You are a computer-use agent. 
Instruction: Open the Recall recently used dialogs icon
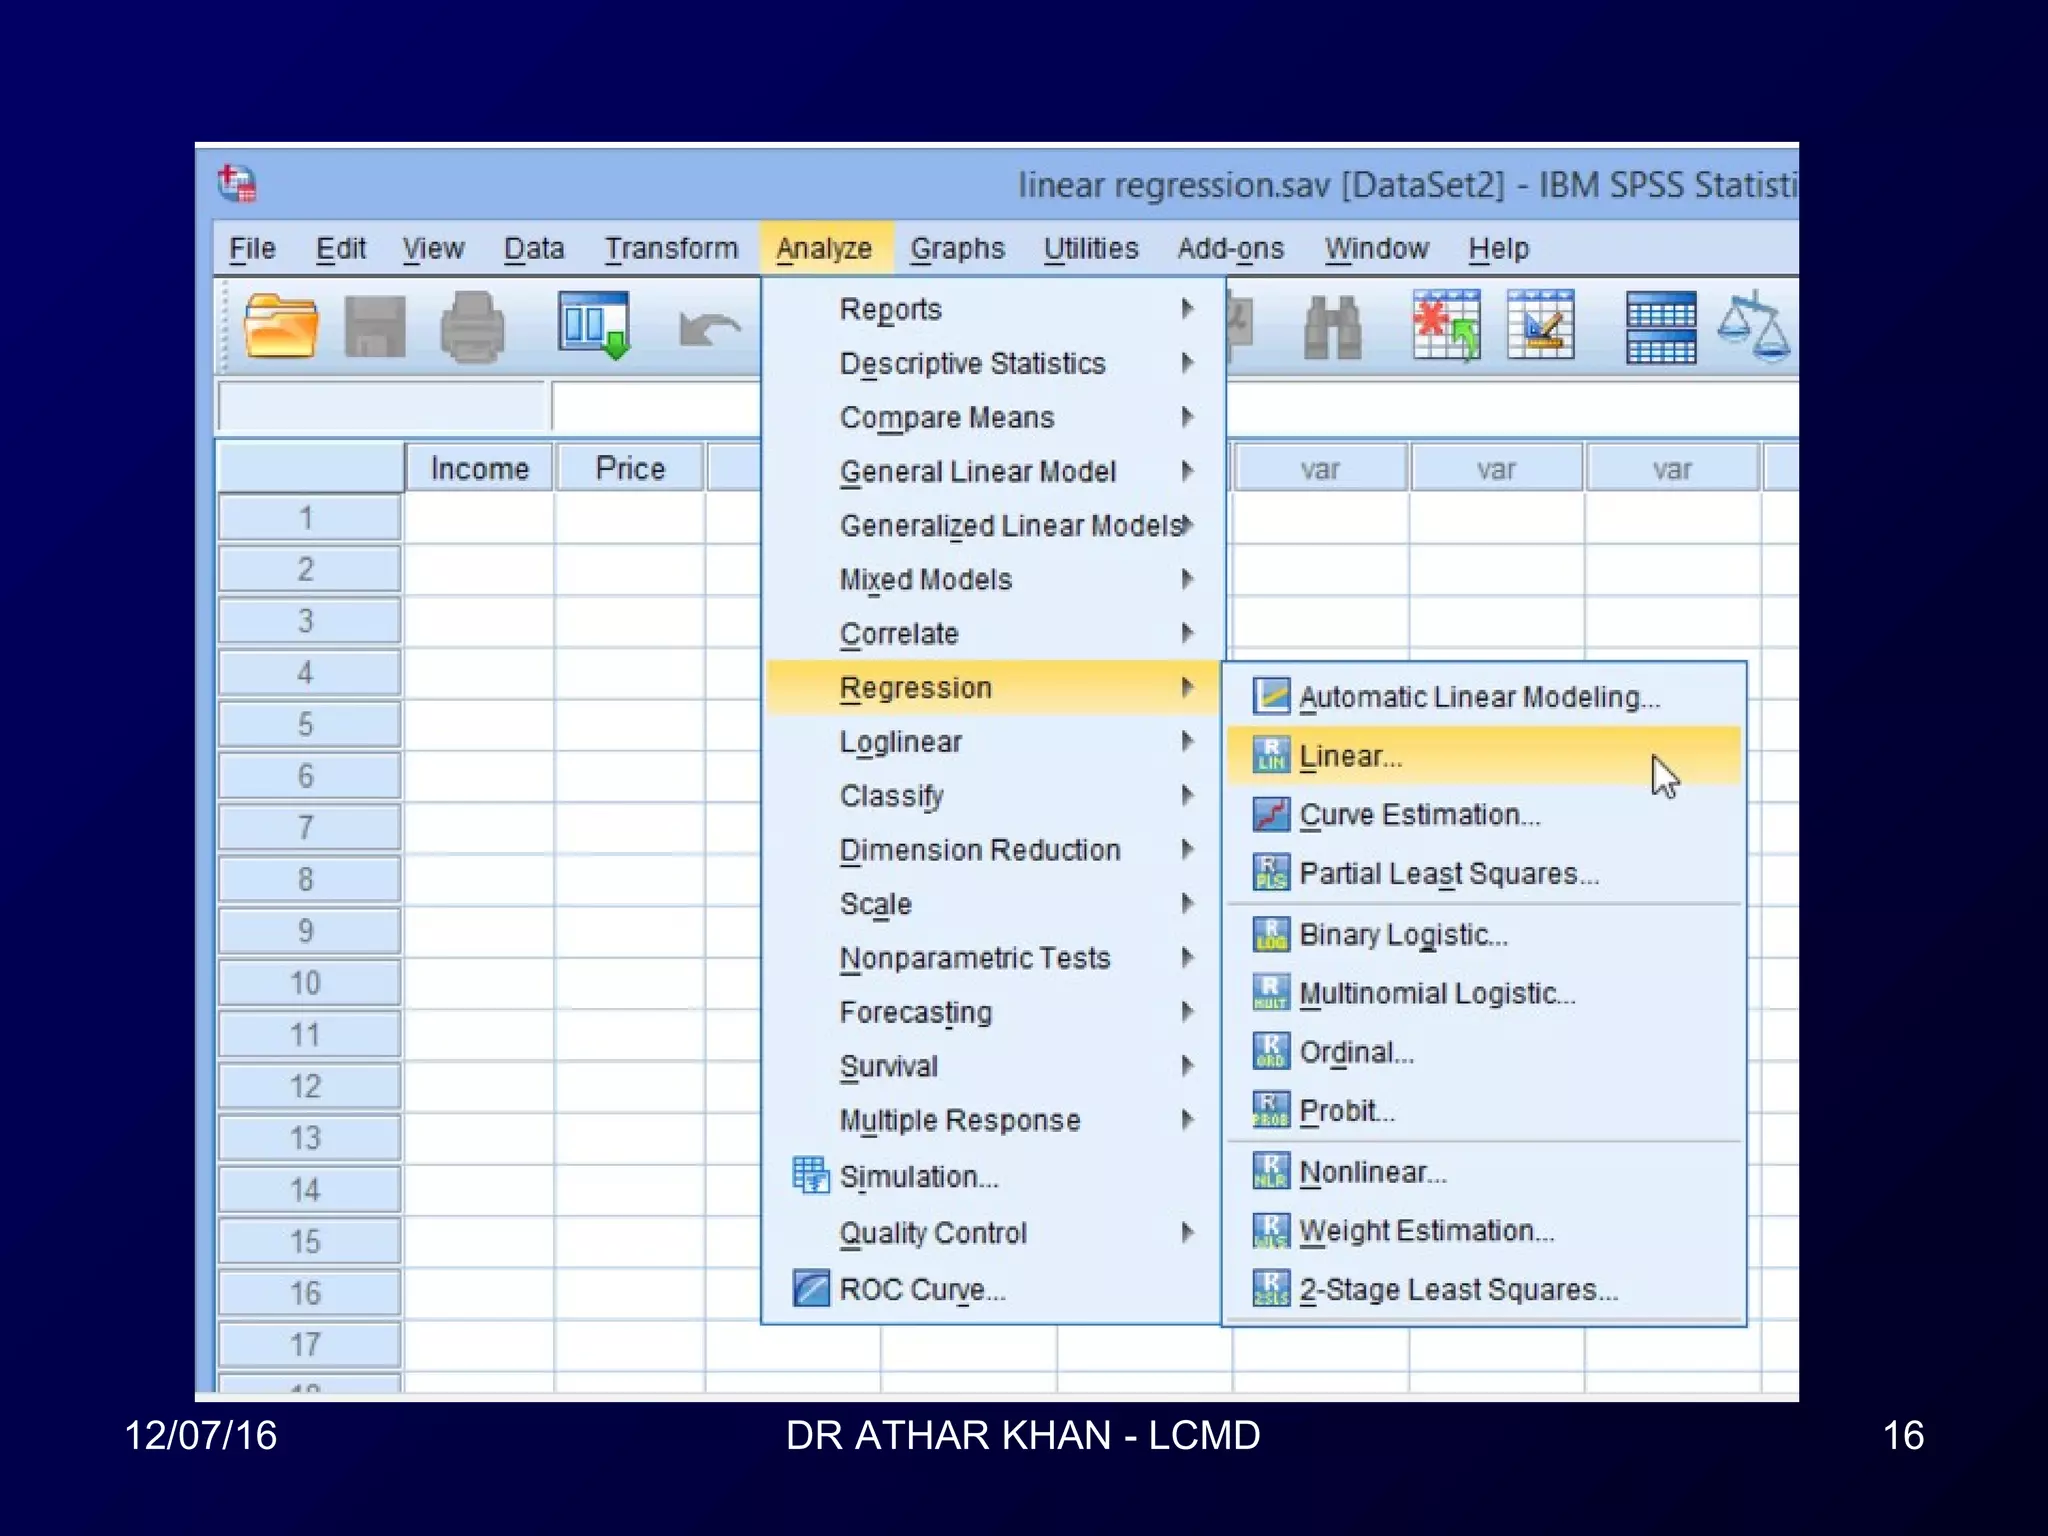tap(594, 324)
